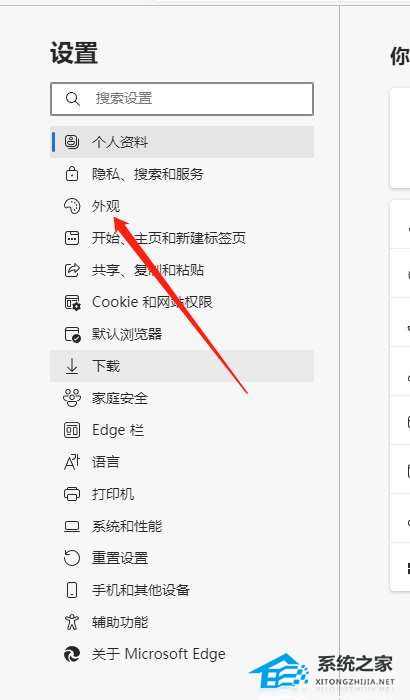Click the family safety icon
Screen dimensions: 410x700
click(x=71, y=398)
